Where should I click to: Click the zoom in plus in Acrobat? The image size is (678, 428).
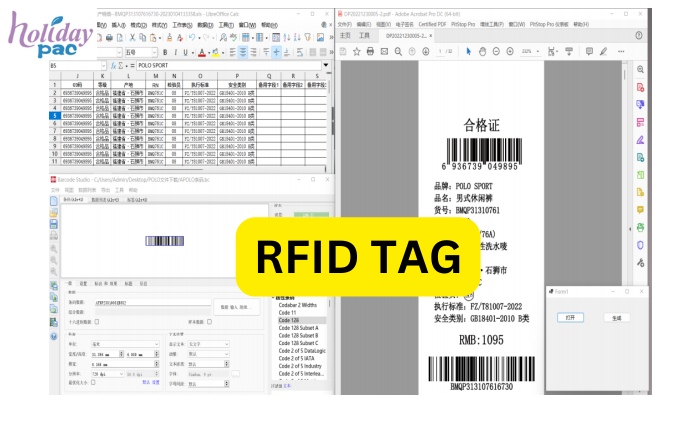pyautogui.click(x=510, y=51)
